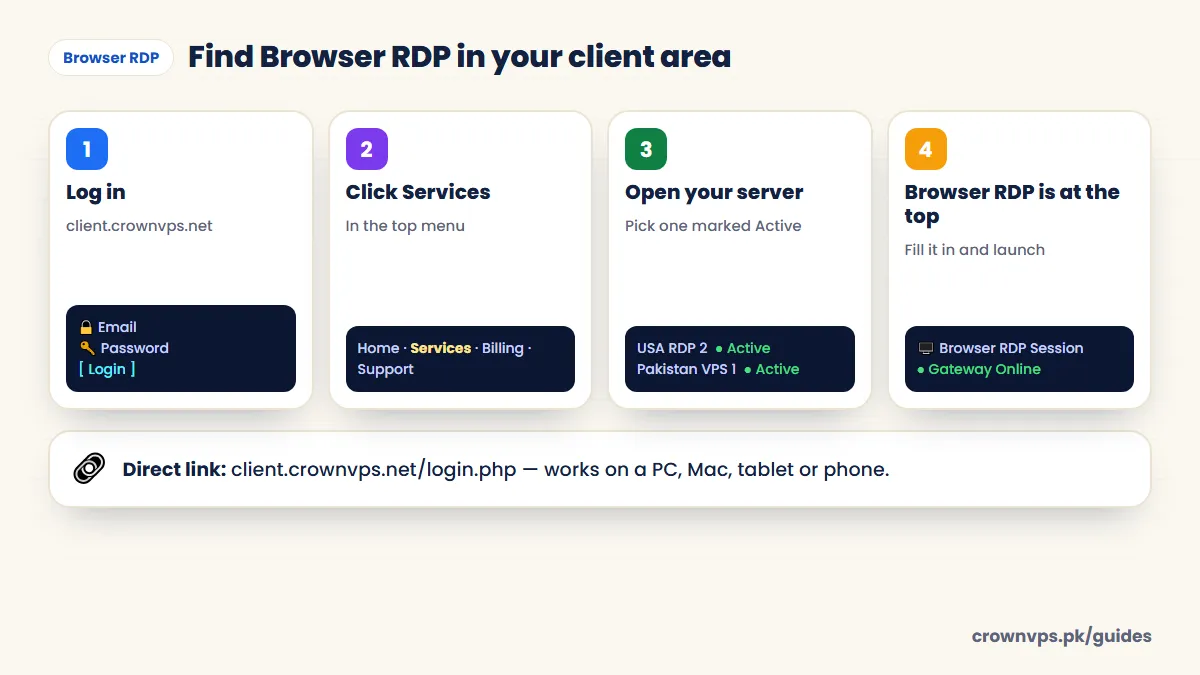Click the Fill it in and launch text
The width and height of the screenshot is (1200, 675).
(x=974, y=250)
